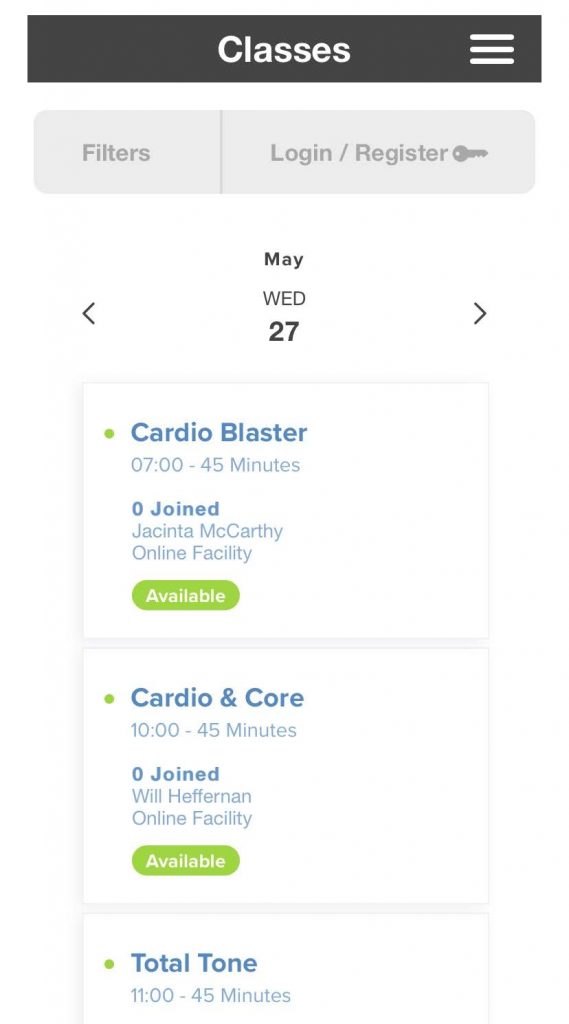
Task: Click Available badge on Cardio & Core
Action: point(186,861)
